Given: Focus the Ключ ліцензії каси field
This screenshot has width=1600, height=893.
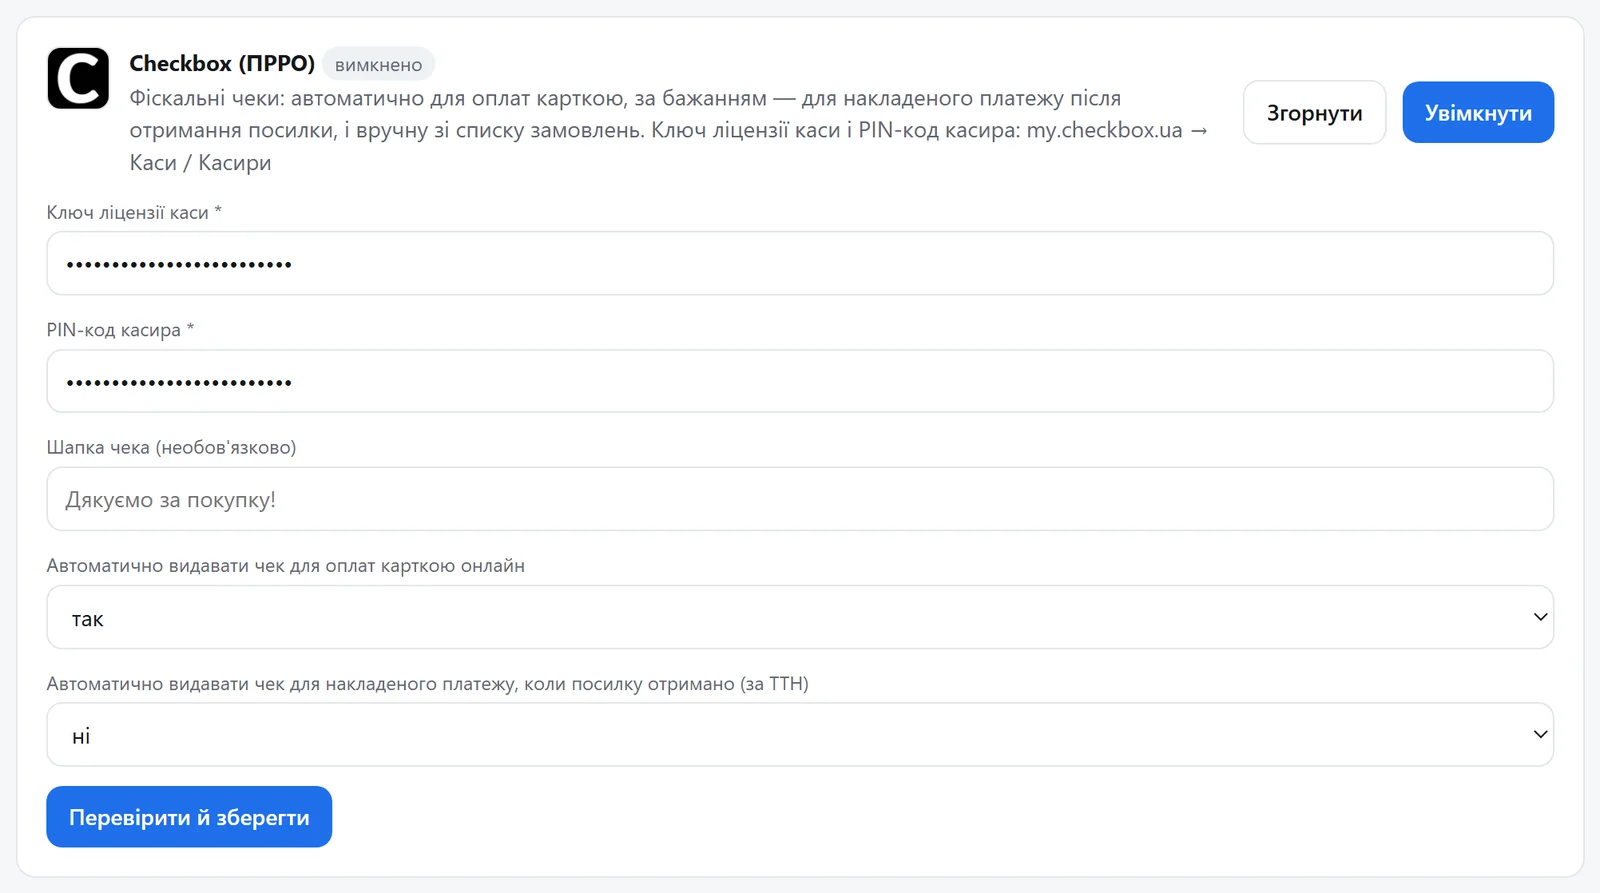Looking at the screenshot, I should tap(800, 264).
